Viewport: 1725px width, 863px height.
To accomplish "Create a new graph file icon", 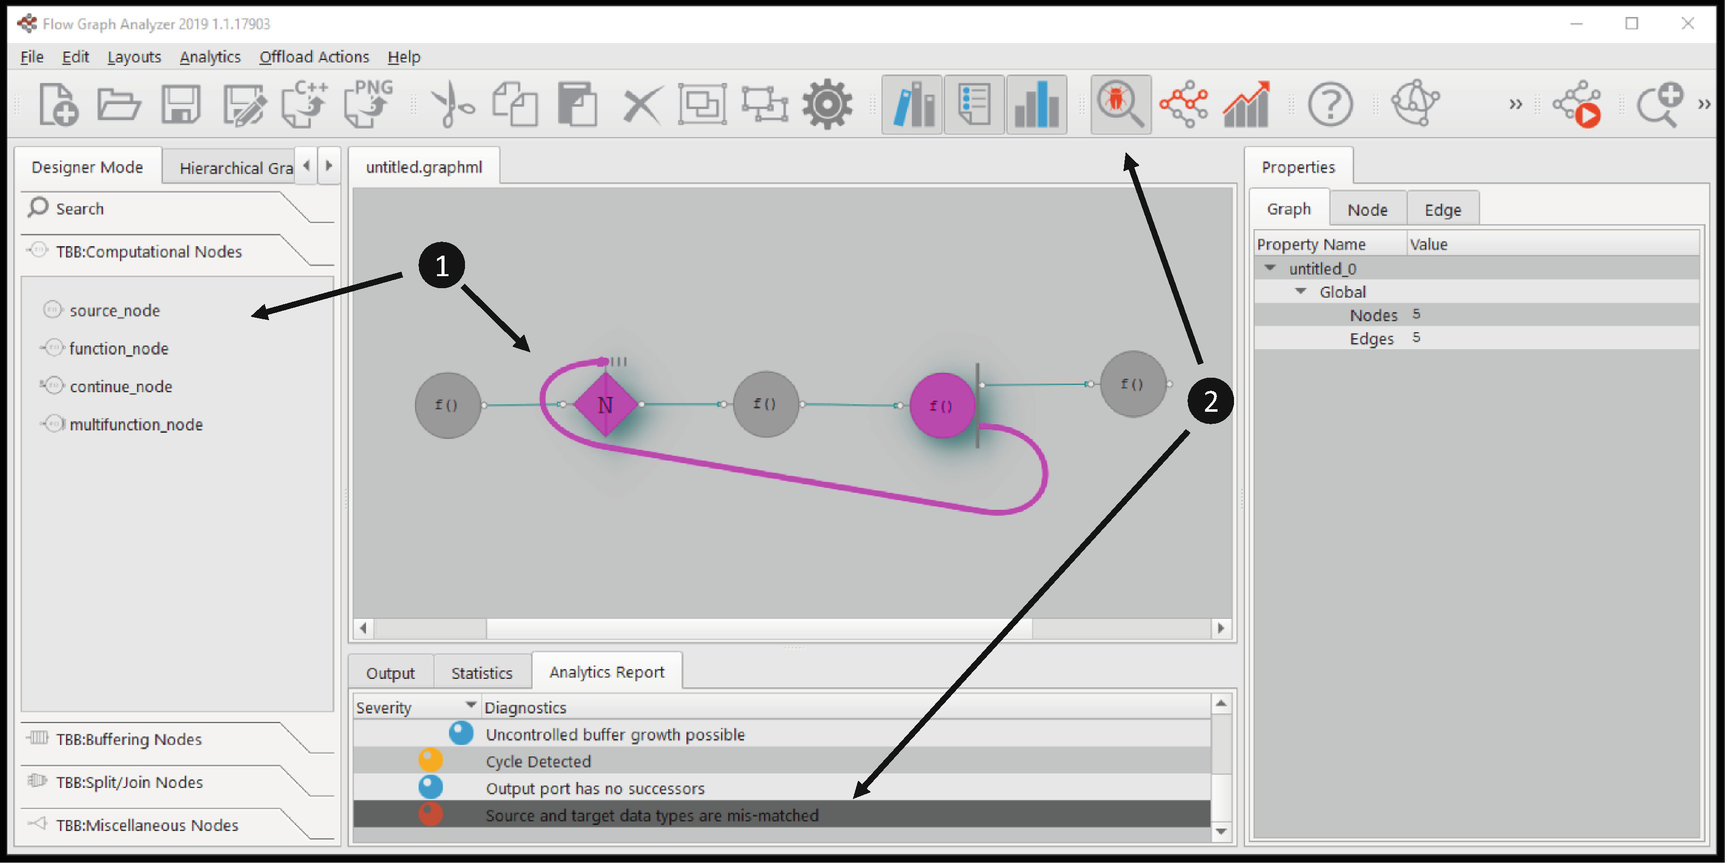I will point(58,104).
